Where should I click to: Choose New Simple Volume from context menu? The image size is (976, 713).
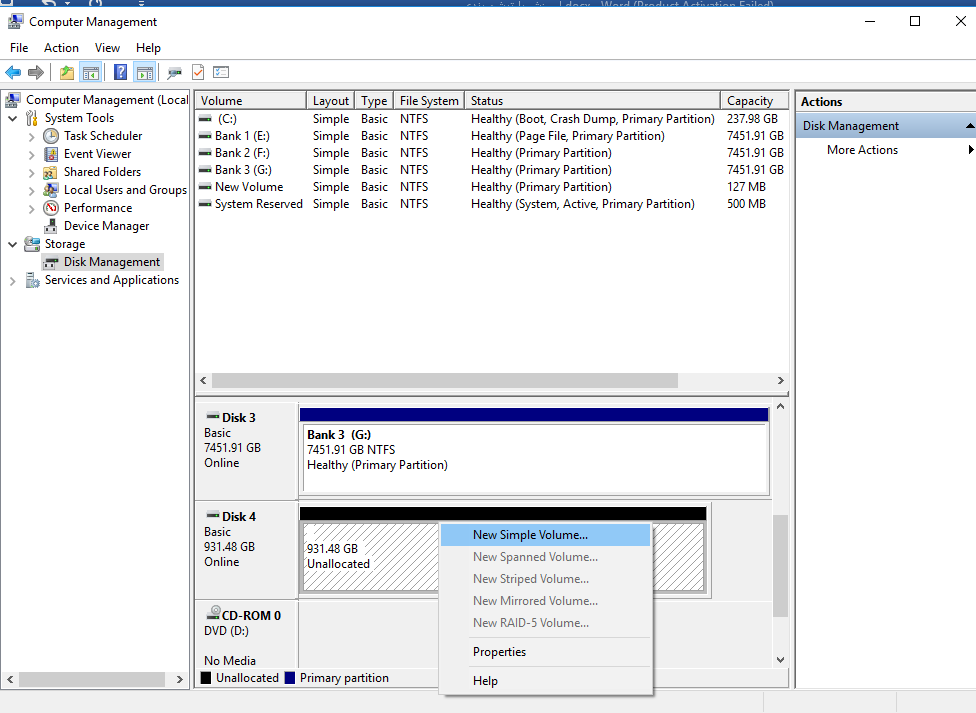point(530,535)
